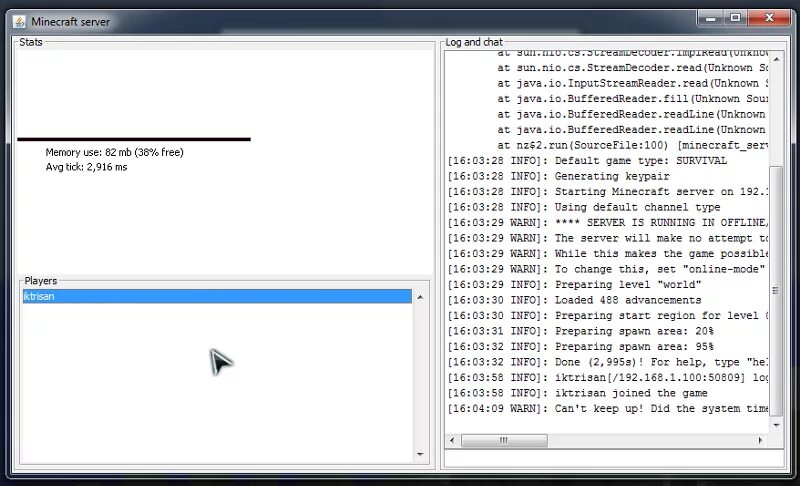Click log line "Loaded 488 advancements"
800x486 pixels.
(x=574, y=300)
